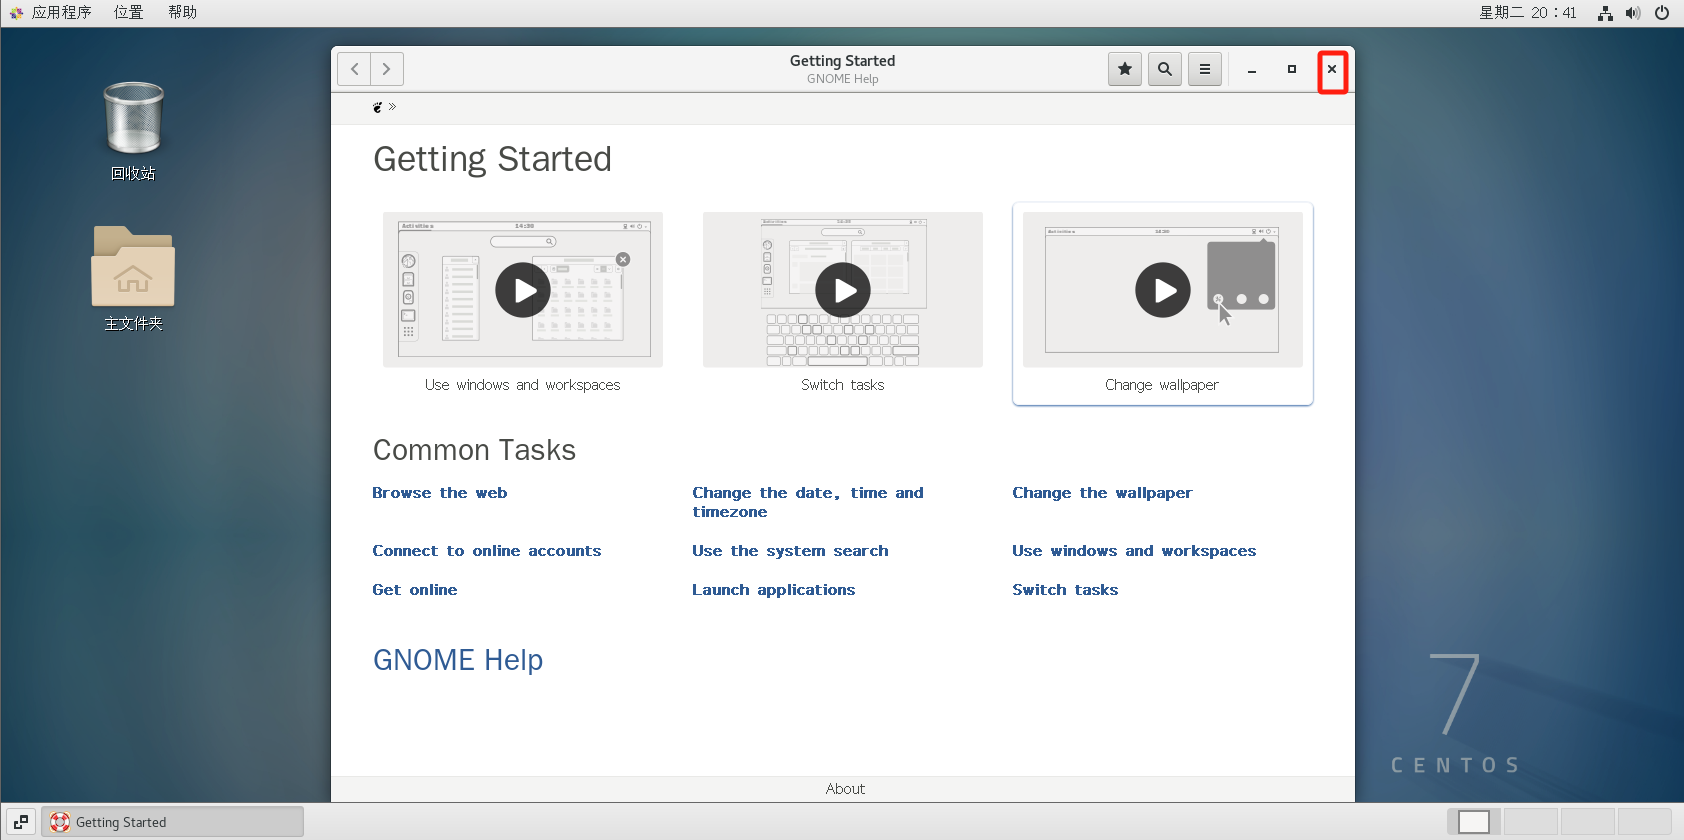The image size is (1684, 840).
Task: Click the show-desktop icon in the taskbar
Action: [20, 822]
